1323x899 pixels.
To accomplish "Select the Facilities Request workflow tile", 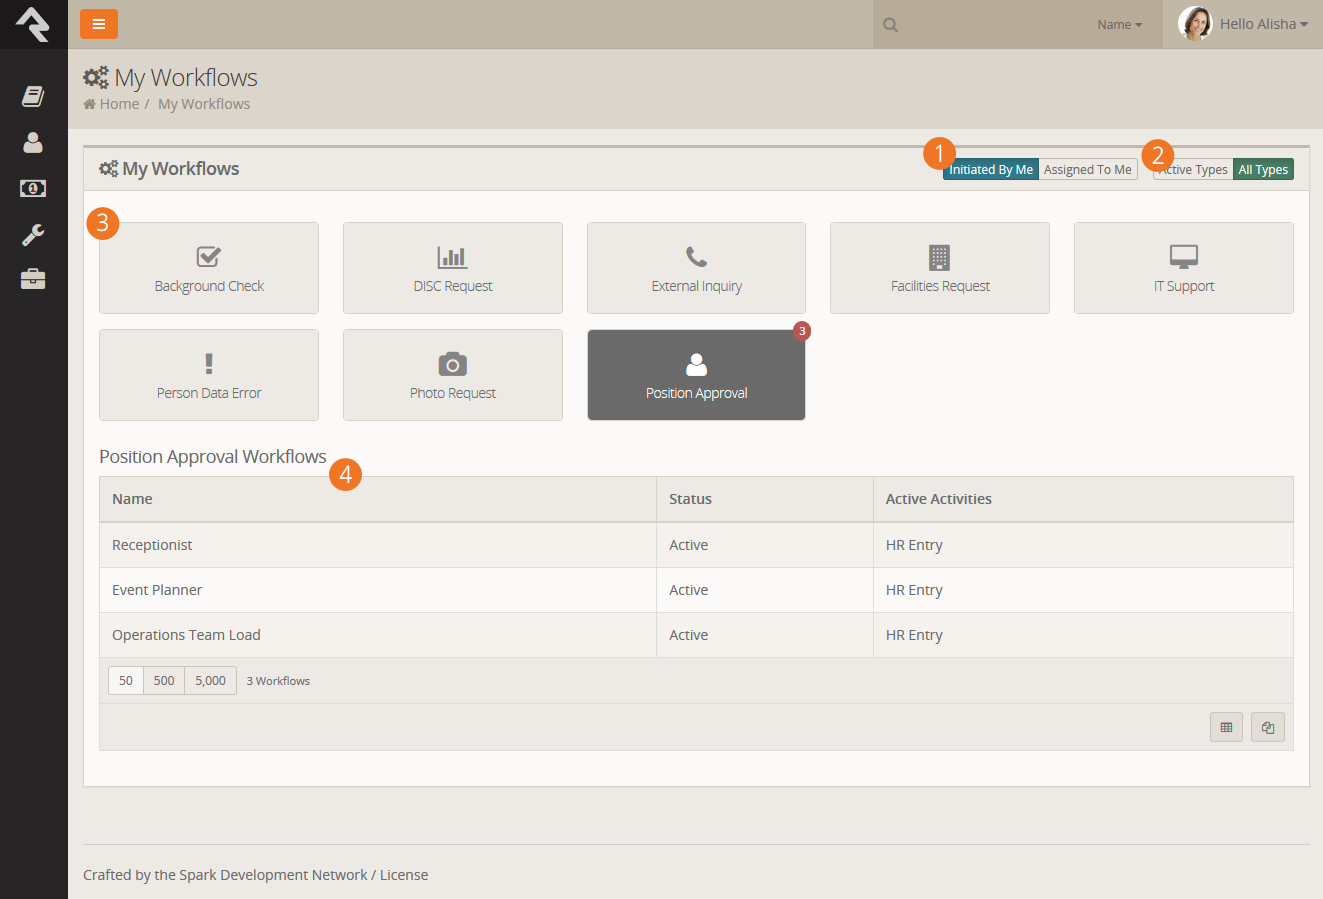I will [x=940, y=268].
